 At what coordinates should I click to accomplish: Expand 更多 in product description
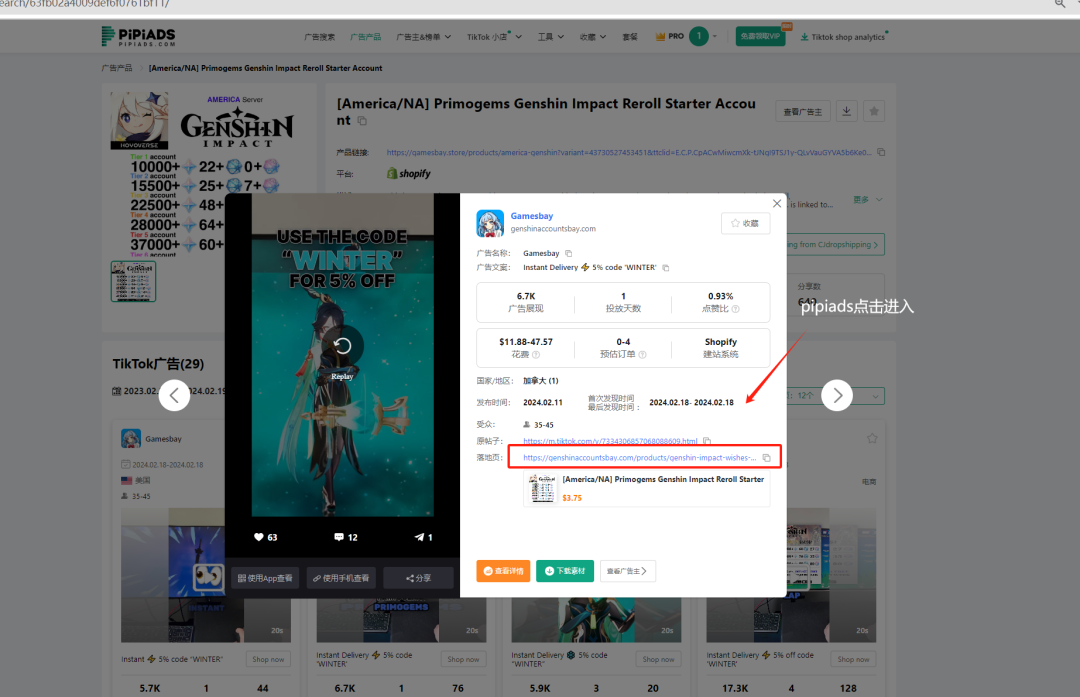pos(868,200)
